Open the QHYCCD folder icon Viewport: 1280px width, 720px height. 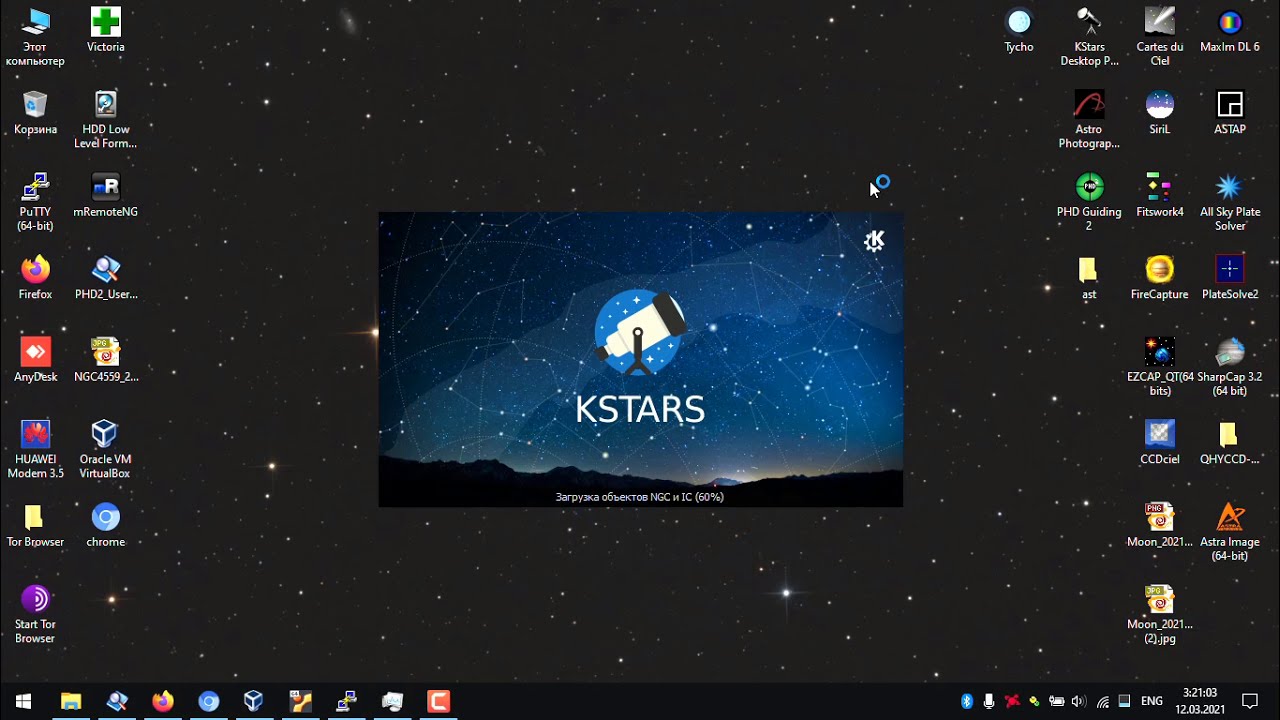[x=1229, y=443]
